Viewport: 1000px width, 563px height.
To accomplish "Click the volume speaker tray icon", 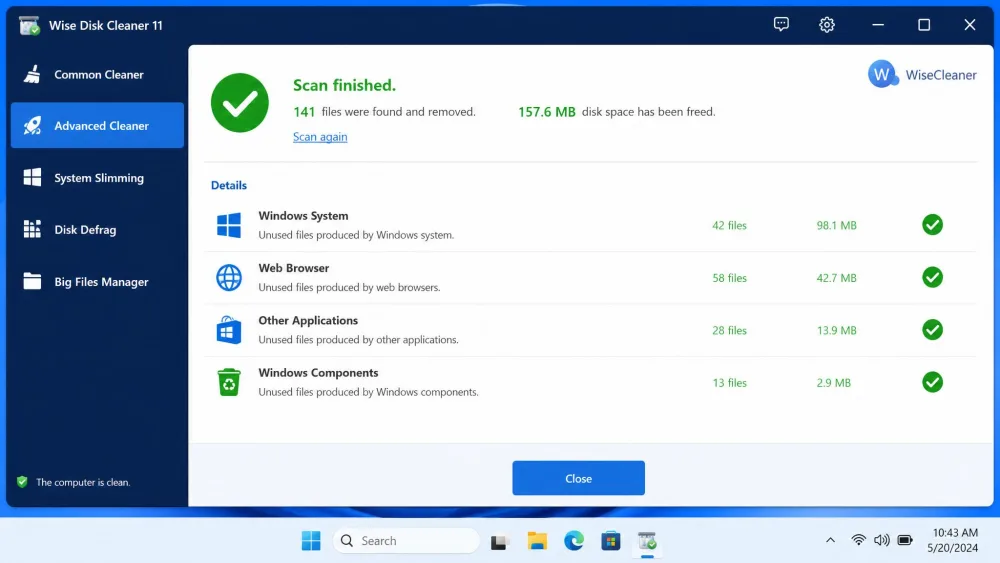I will (x=881, y=540).
